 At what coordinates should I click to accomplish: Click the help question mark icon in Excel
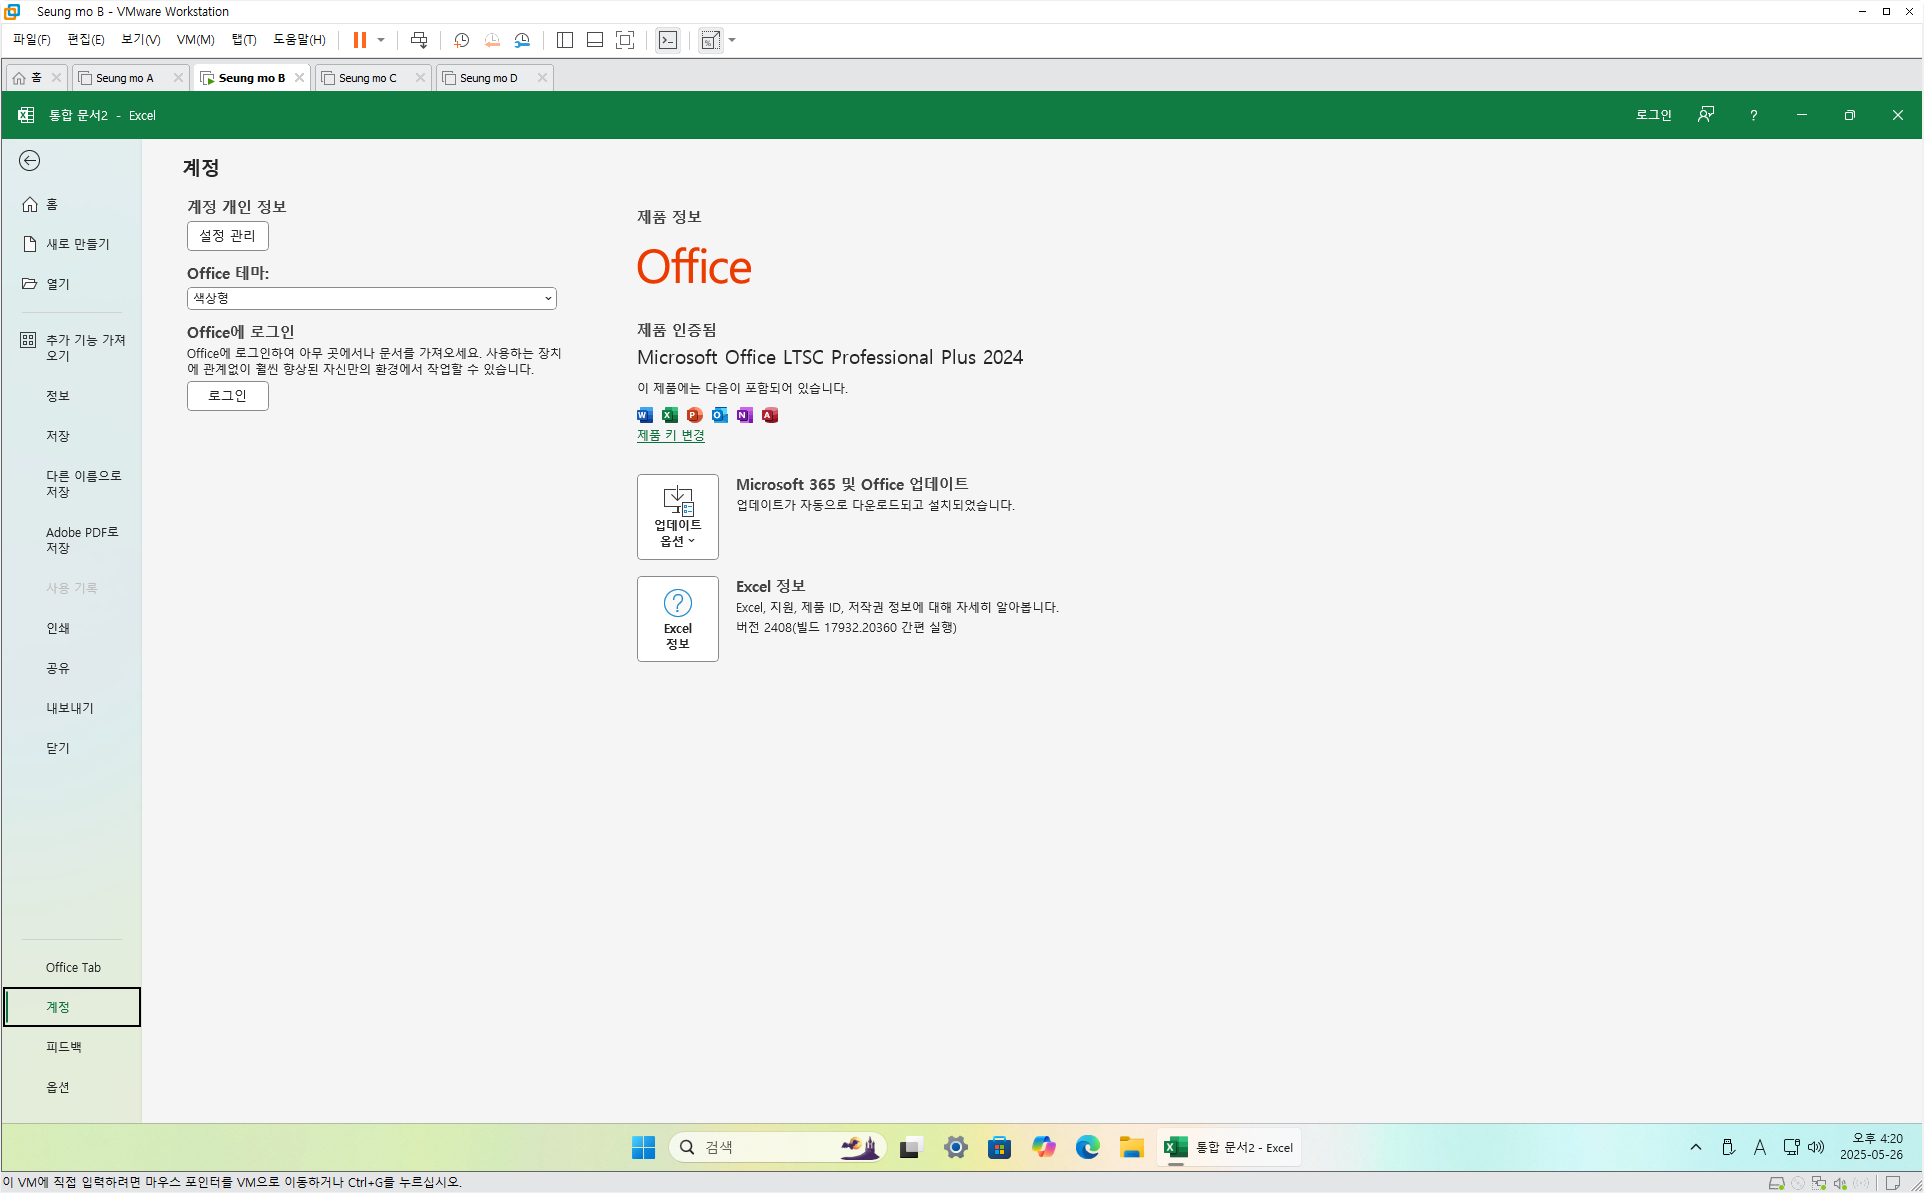tap(1753, 115)
